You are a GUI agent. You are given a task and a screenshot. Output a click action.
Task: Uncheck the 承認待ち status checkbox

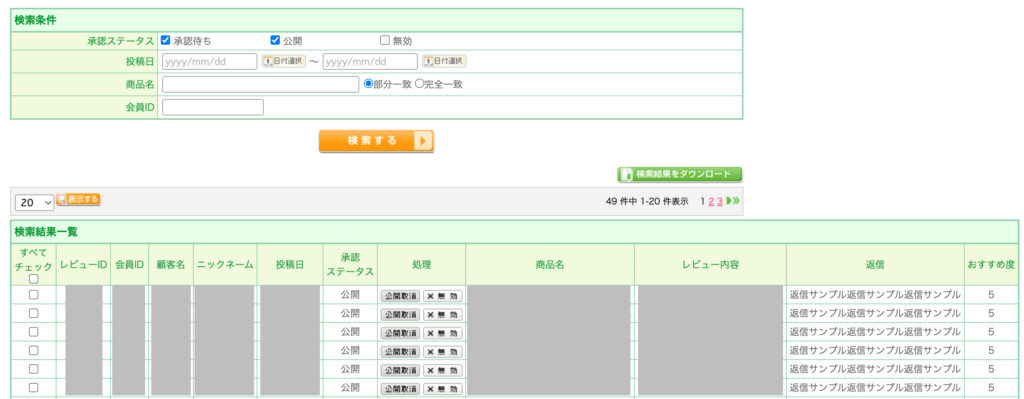tap(166, 40)
